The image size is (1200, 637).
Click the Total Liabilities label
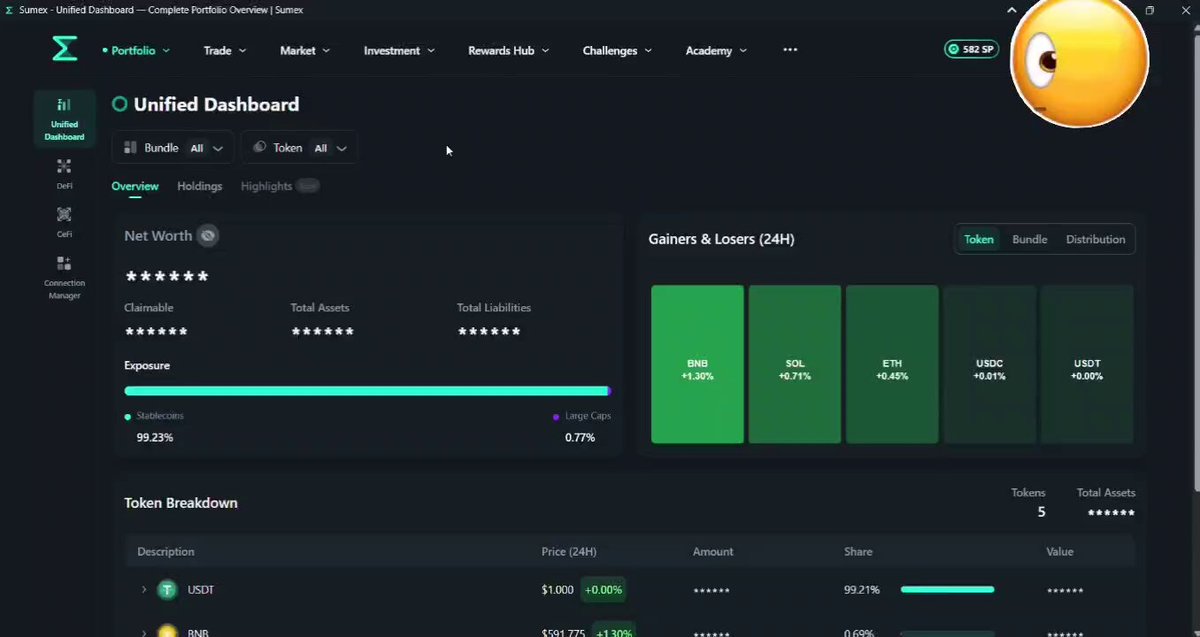[x=494, y=308]
